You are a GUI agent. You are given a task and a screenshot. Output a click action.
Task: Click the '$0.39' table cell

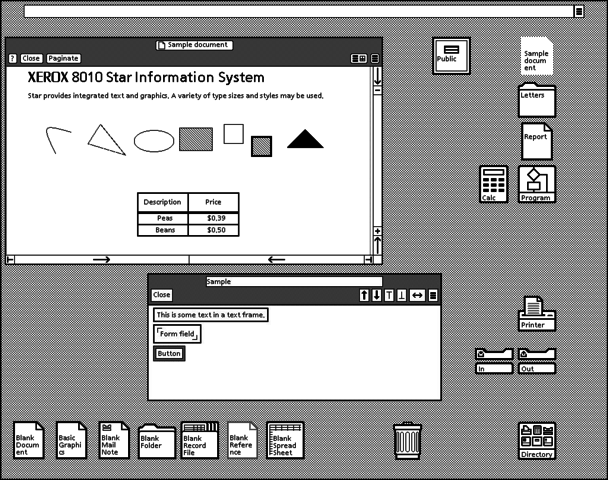coord(216,218)
